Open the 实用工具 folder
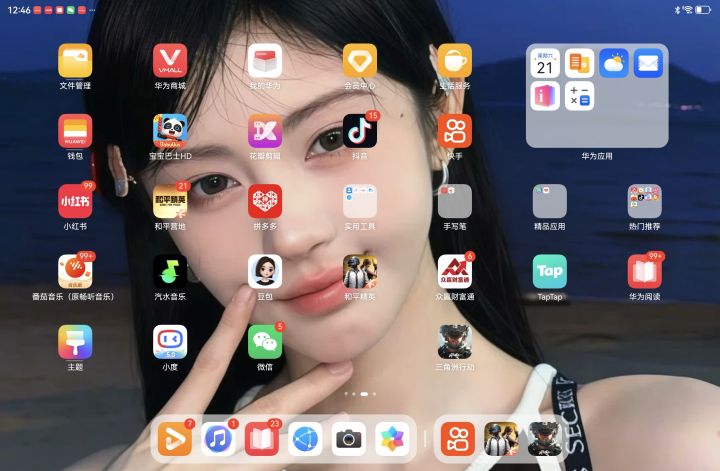The image size is (720, 471). (360, 201)
